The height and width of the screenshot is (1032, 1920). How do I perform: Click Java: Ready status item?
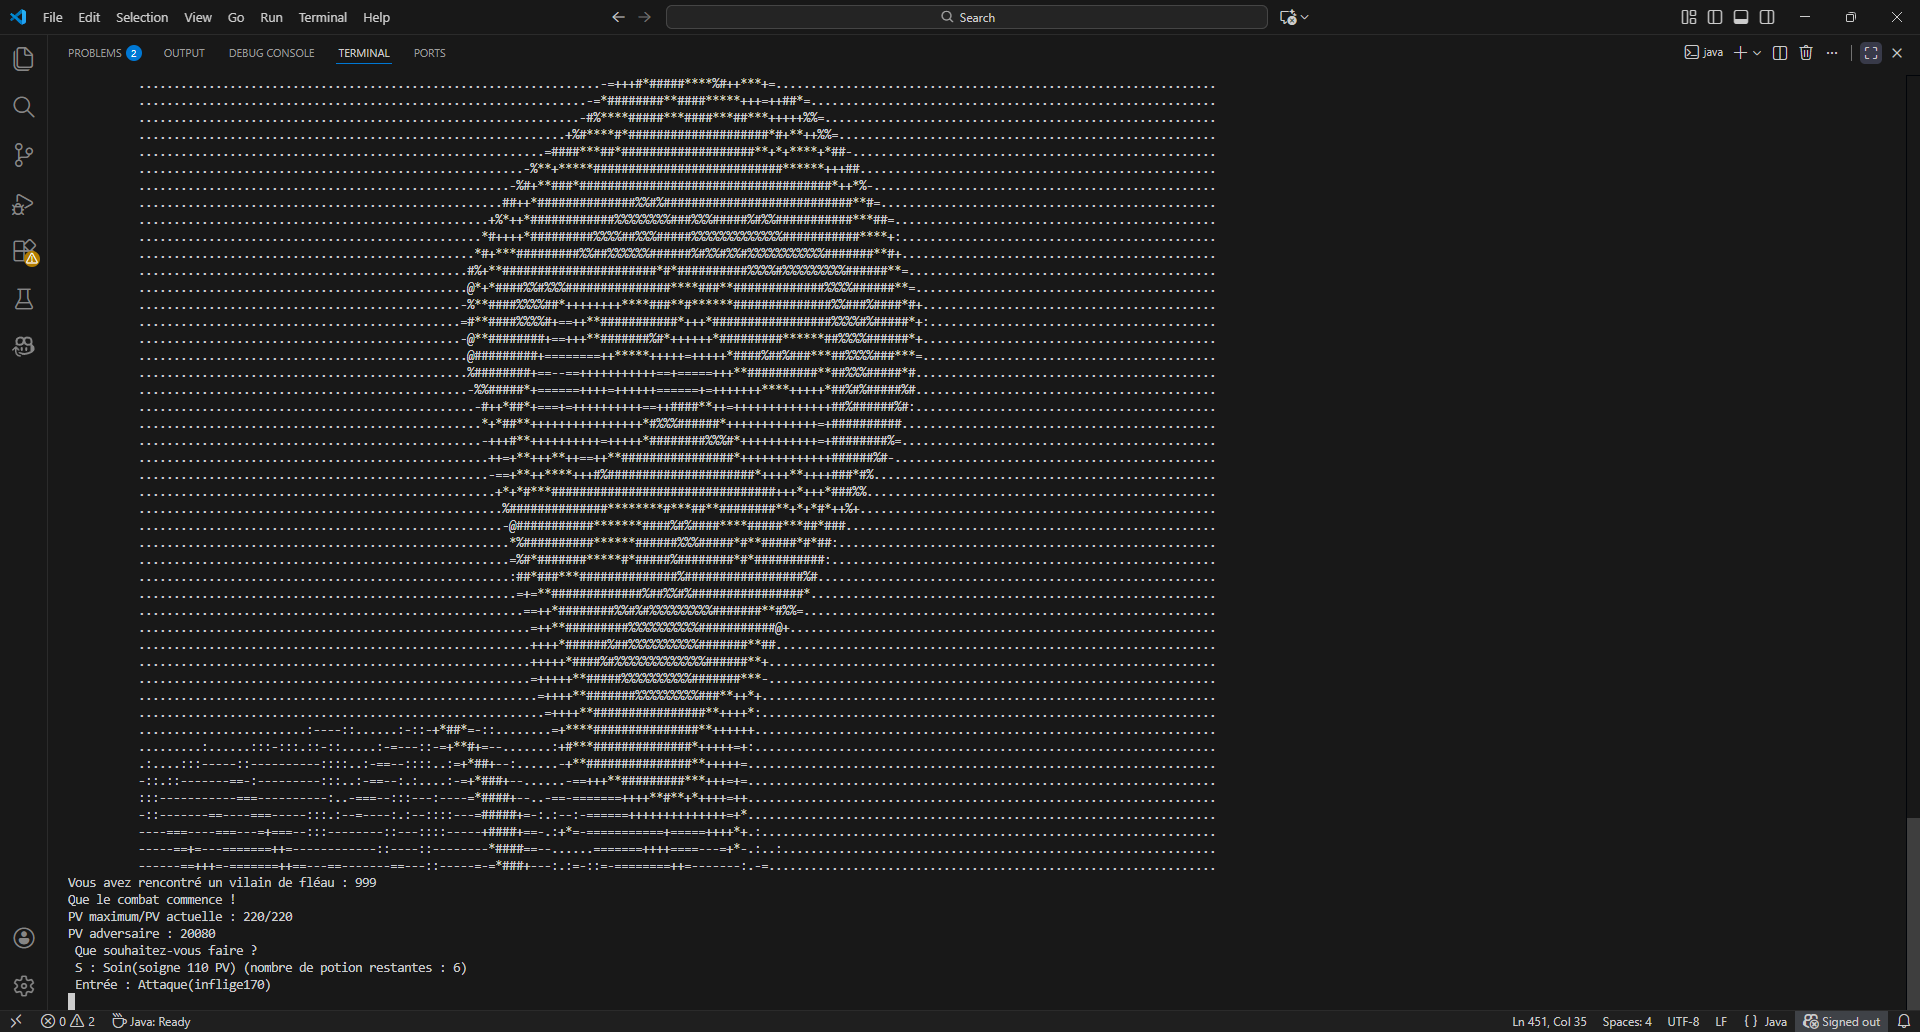click(151, 1021)
